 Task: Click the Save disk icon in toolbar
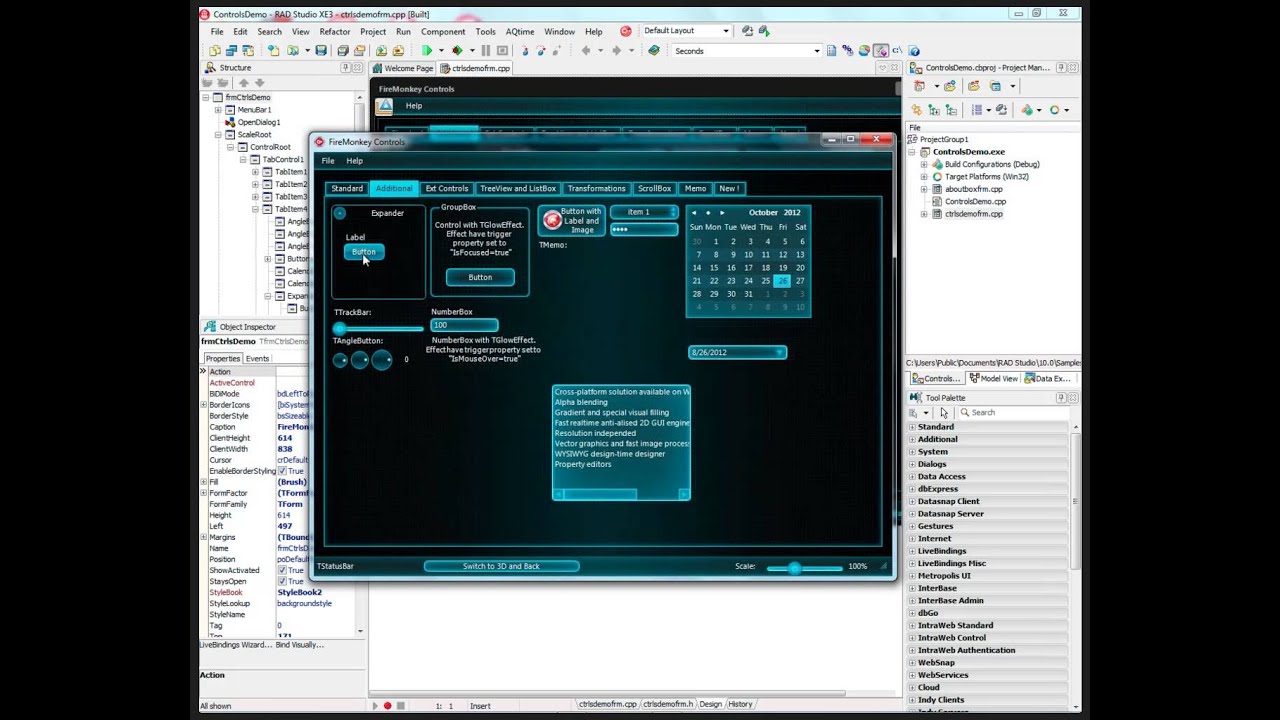coord(321,50)
